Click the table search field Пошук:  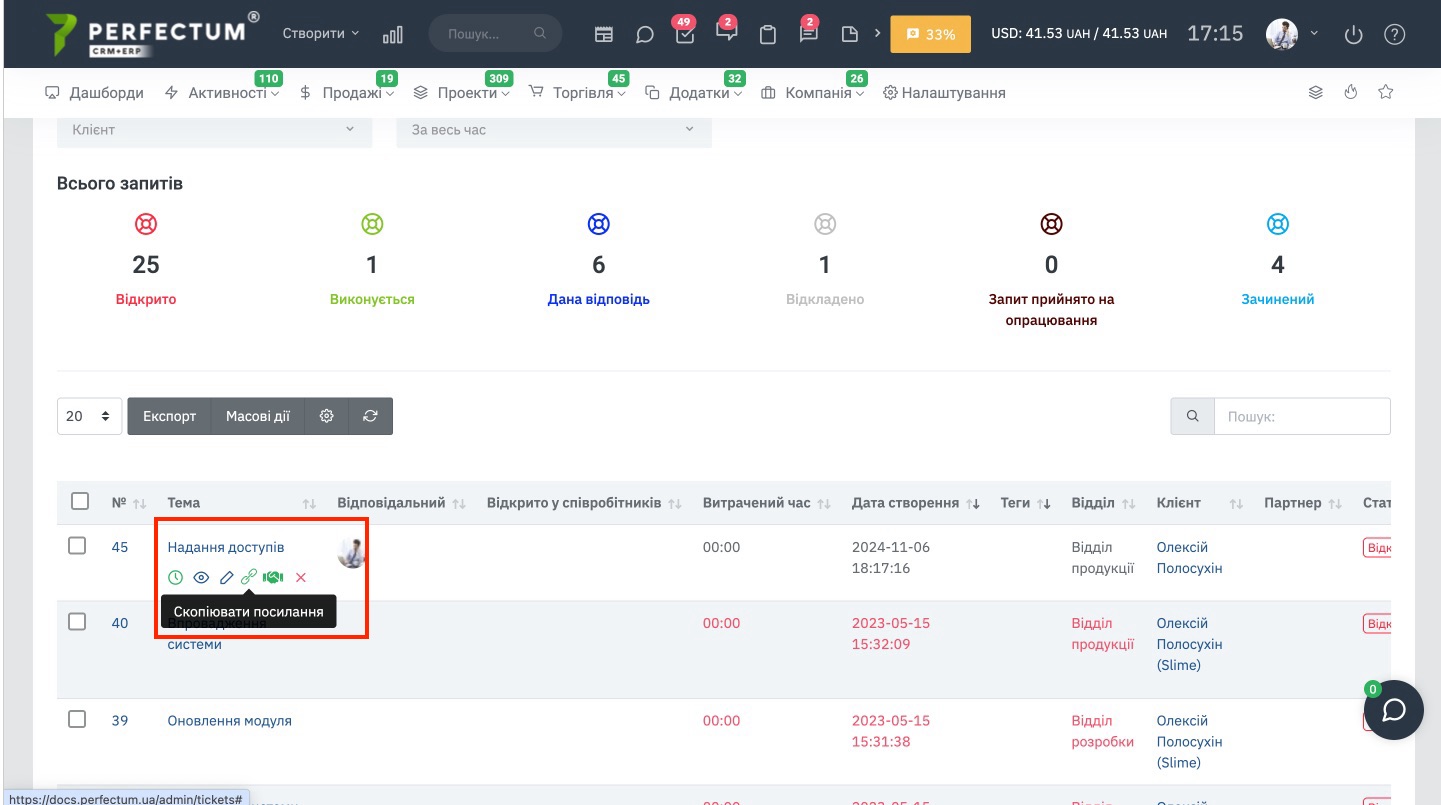1302,416
